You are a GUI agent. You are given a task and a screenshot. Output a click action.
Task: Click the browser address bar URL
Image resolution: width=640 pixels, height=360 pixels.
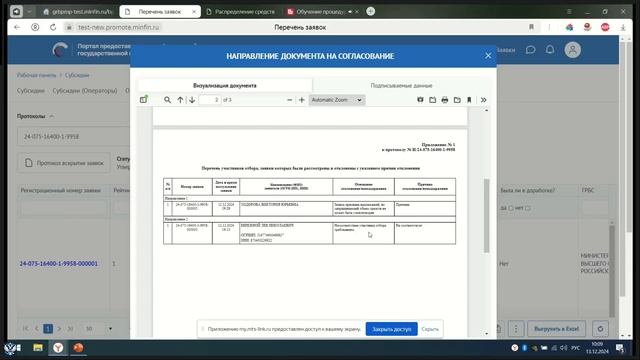coord(119,27)
